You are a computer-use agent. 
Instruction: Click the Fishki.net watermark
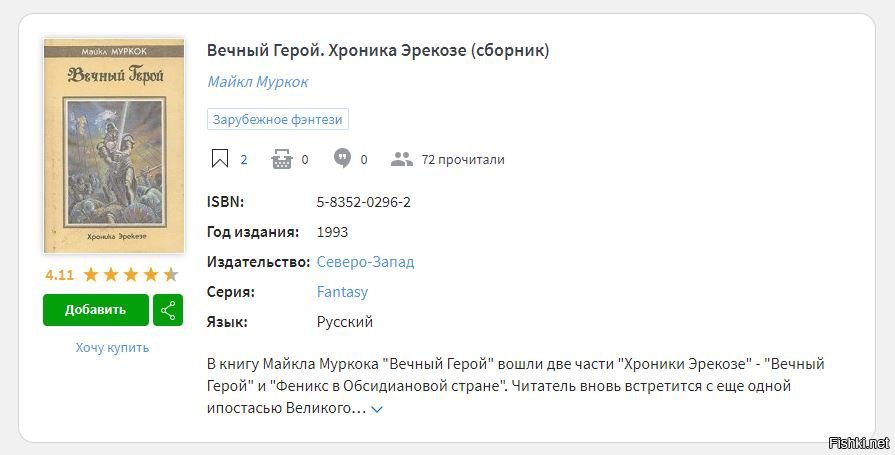[858, 442]
